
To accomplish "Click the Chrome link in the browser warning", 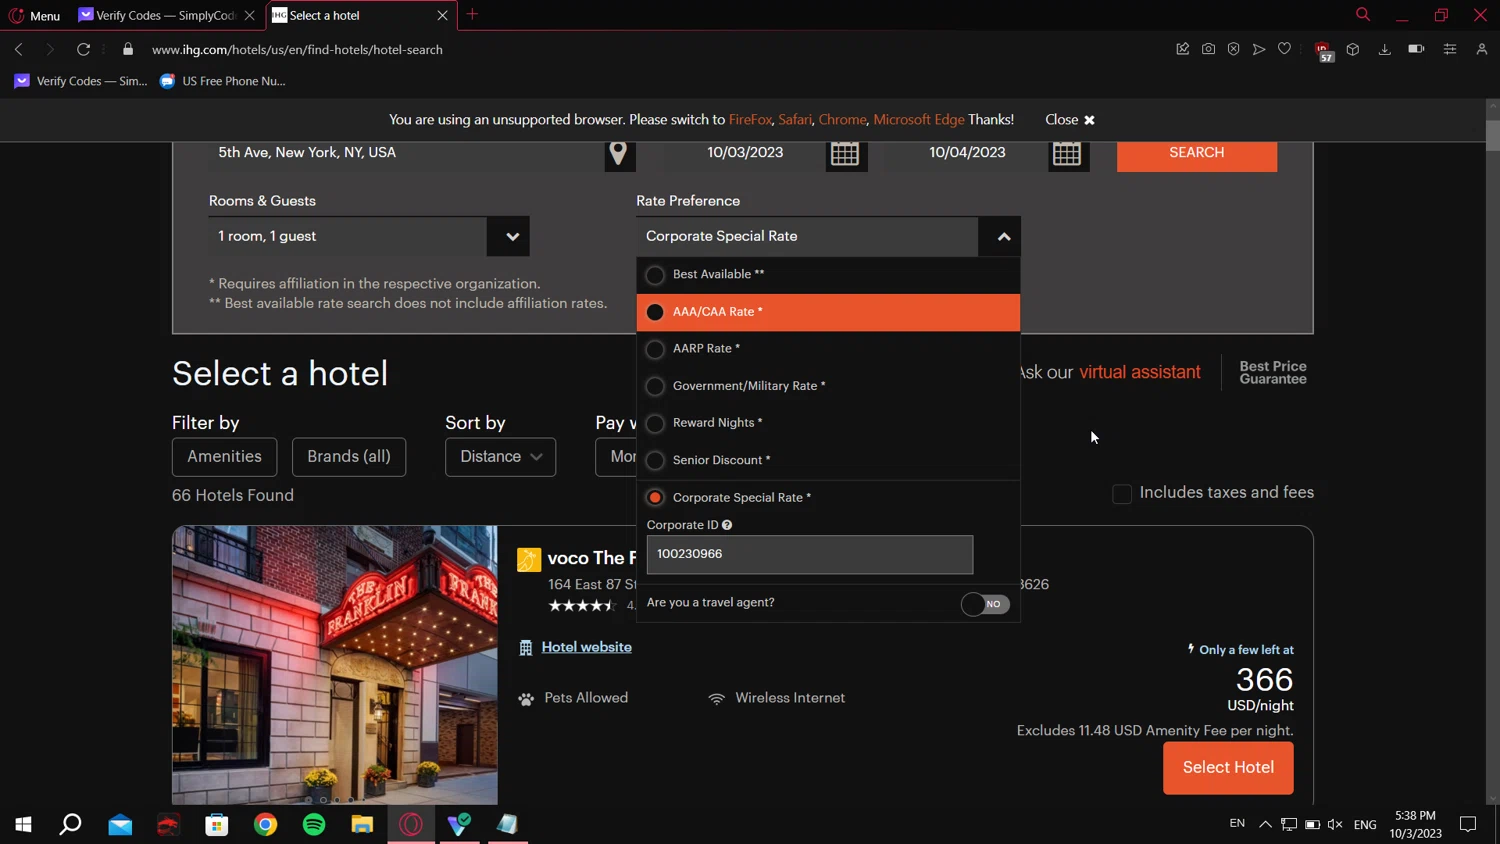I will click(842, 119).
